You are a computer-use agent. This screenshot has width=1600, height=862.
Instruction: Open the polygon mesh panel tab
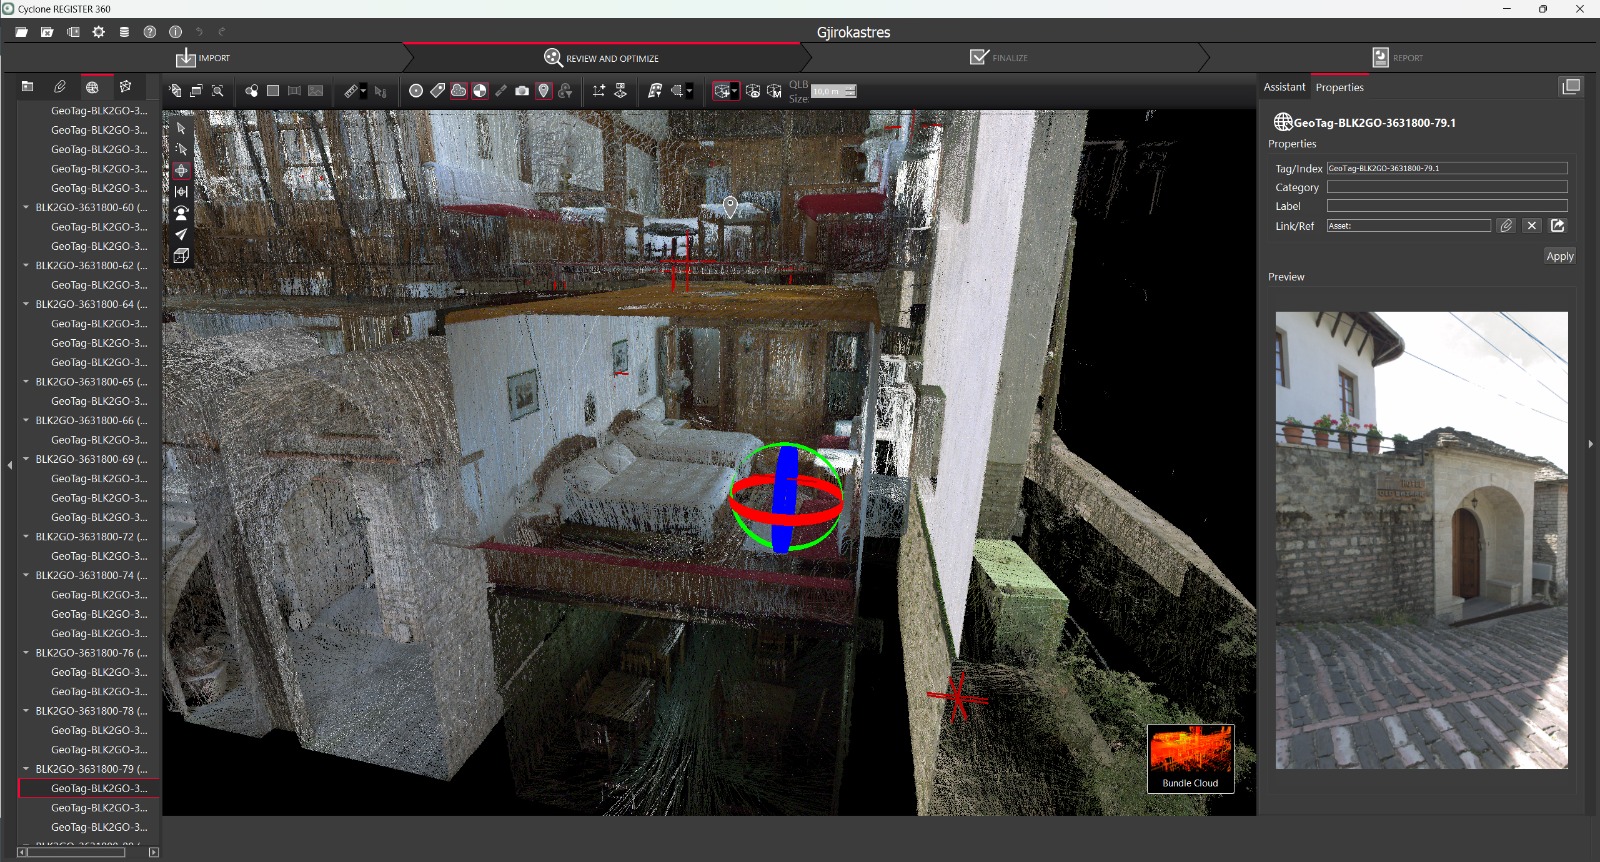[x=125, y=87]
